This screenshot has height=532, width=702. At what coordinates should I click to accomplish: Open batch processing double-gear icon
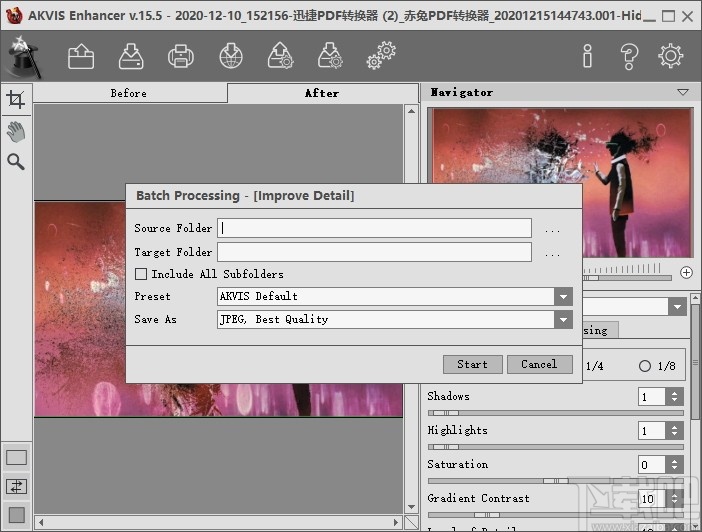click(381, 56)
